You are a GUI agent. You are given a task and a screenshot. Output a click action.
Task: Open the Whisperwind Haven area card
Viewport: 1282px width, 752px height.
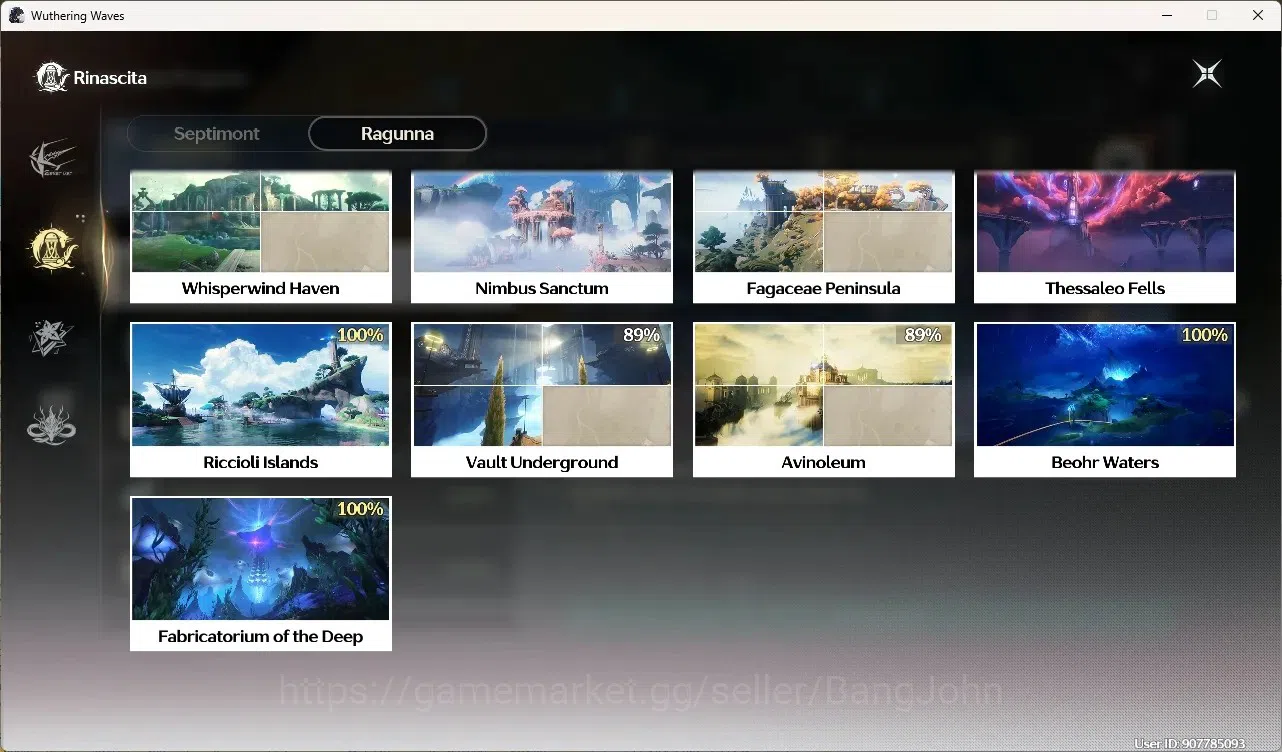click(x=261, y=237)
